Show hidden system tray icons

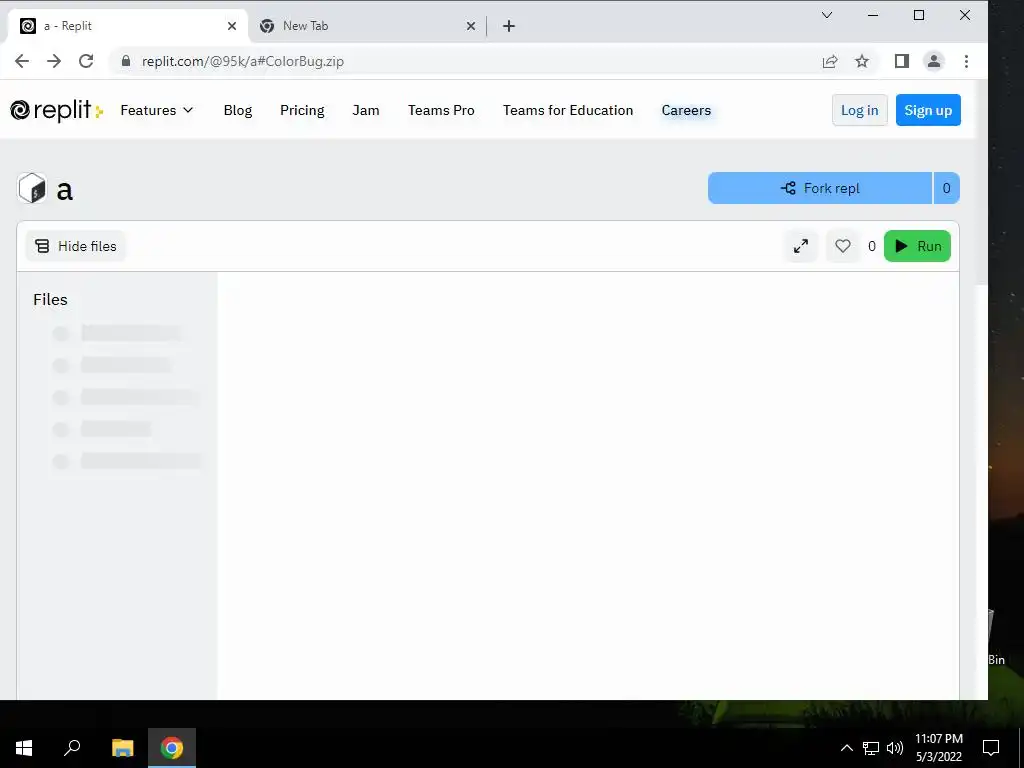click(846, 748)
